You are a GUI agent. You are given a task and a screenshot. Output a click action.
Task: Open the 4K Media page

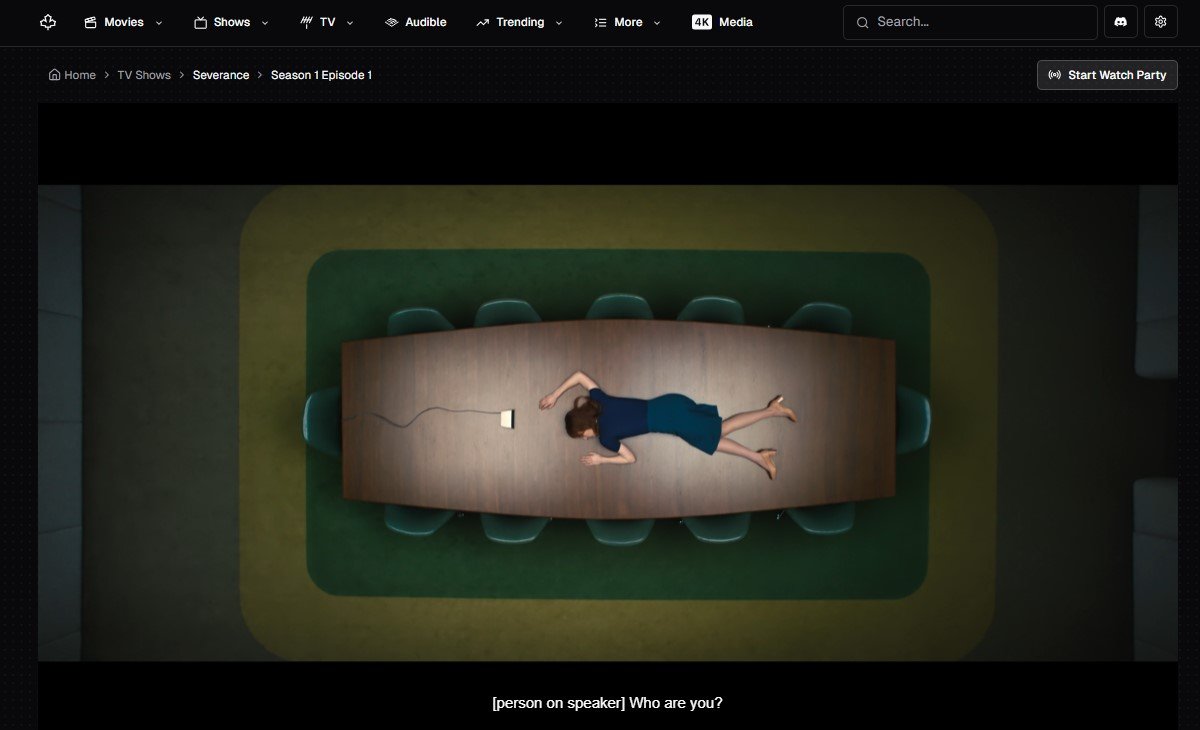(722, 22)
